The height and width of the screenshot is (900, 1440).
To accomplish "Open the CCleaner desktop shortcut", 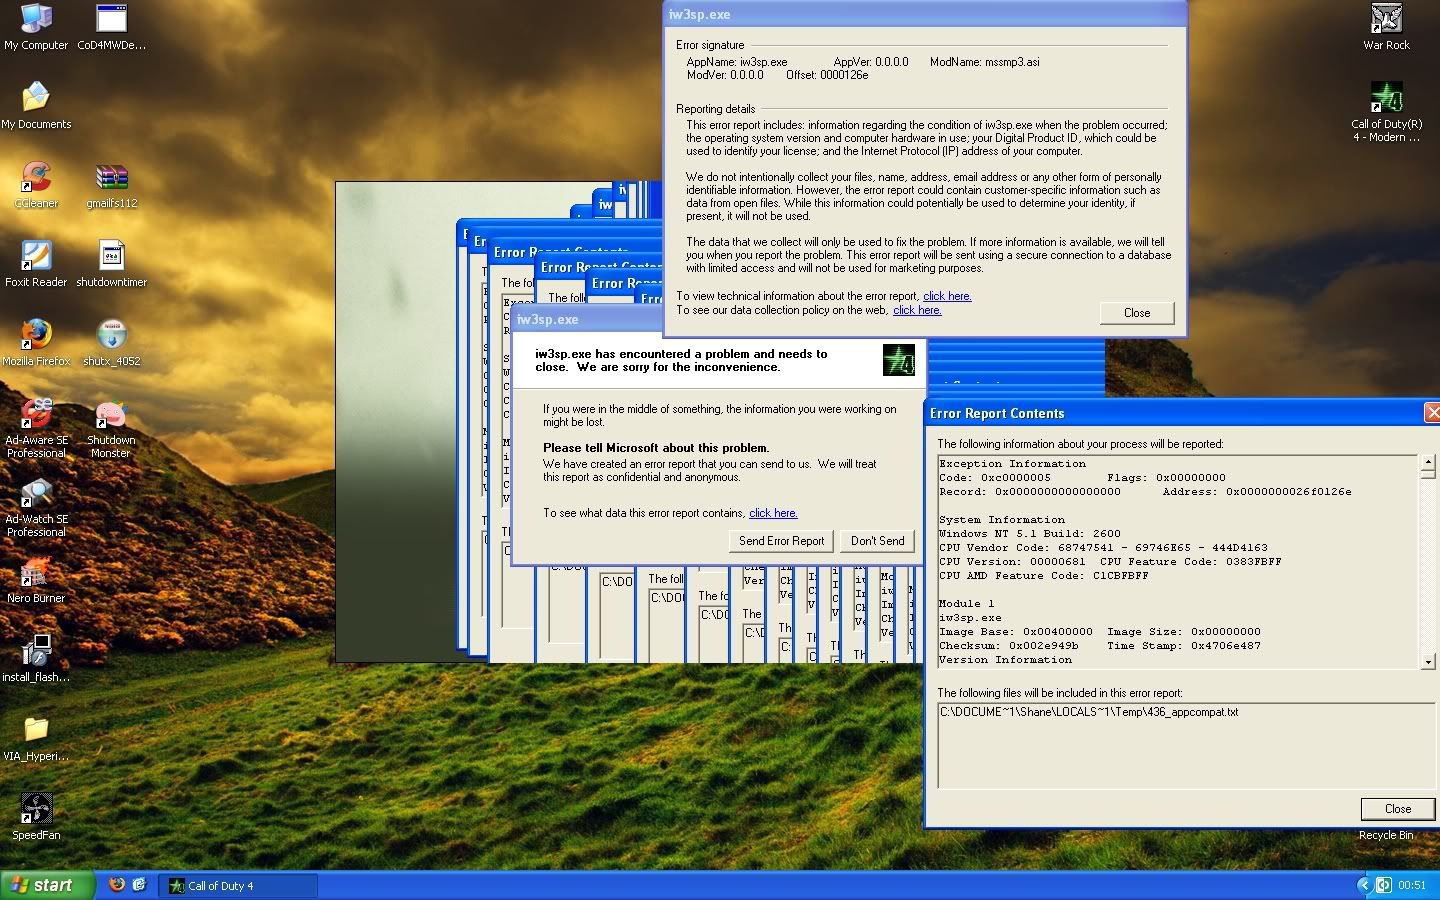I will coord(36,178).
